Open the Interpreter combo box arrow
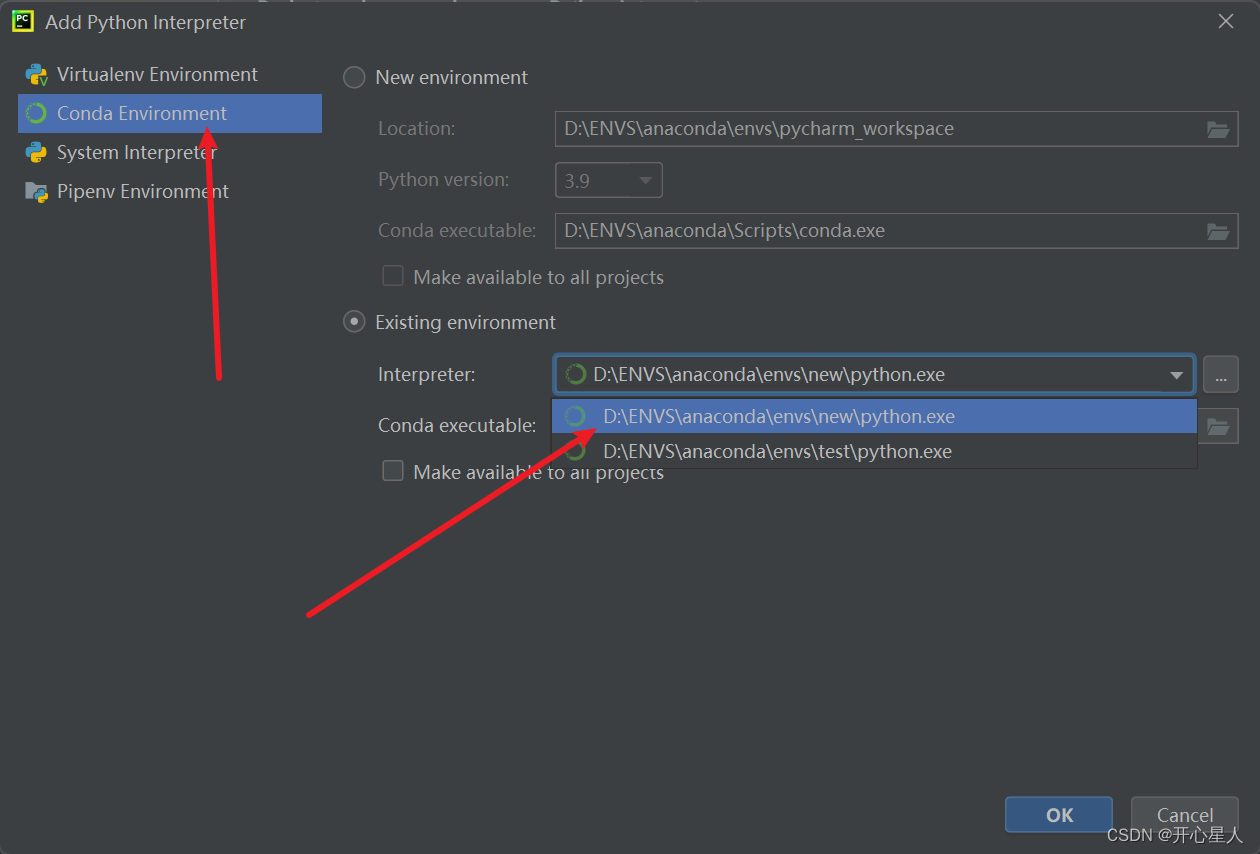The image size is (1260, 854). point(1176,375)
